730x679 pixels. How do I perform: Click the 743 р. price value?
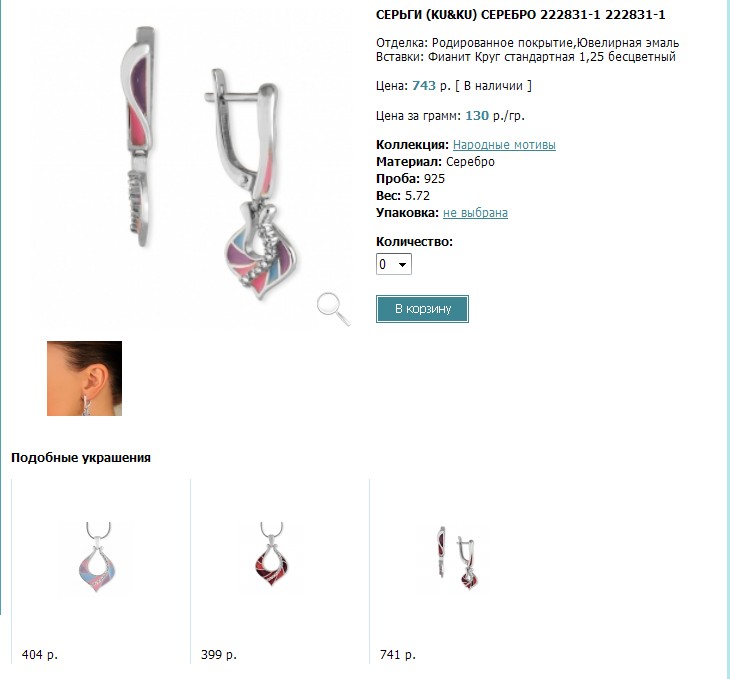[x=431, y=86]
